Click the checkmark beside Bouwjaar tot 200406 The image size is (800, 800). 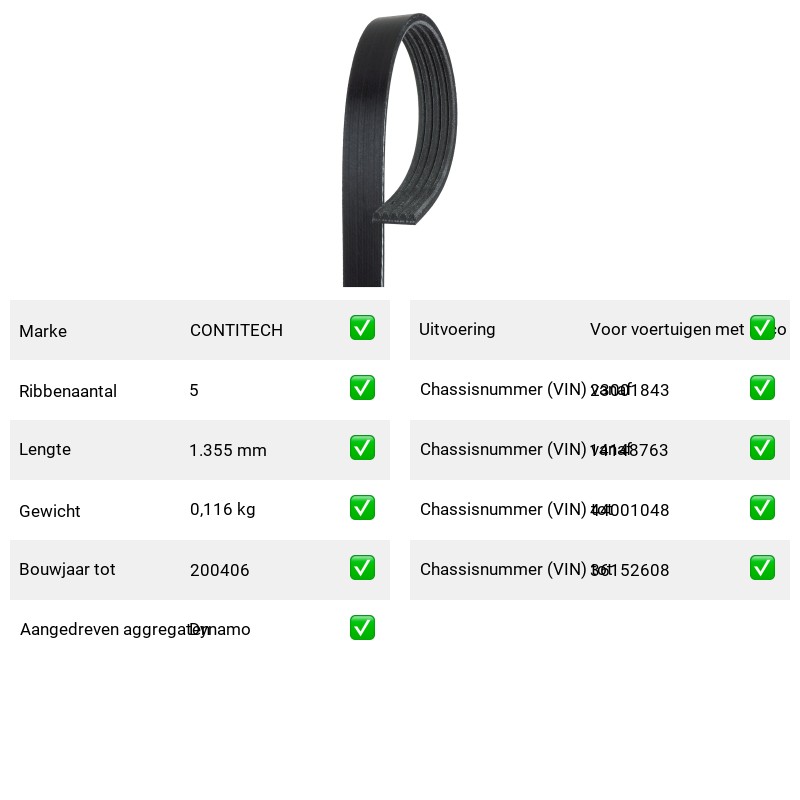click(x=362, y=568)
